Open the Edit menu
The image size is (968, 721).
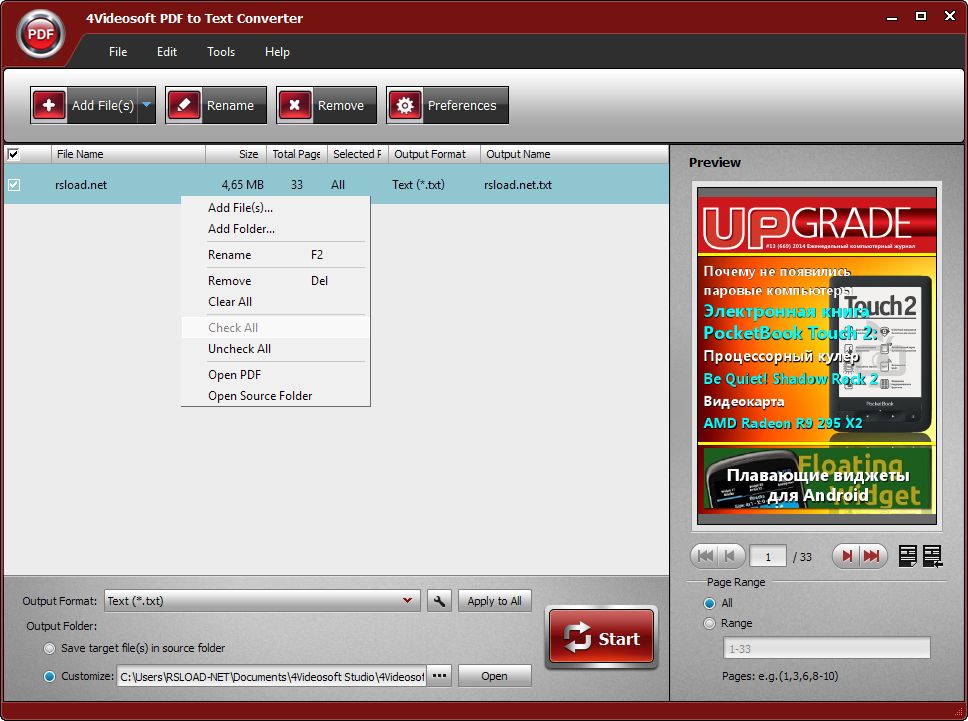pos(167,52)
